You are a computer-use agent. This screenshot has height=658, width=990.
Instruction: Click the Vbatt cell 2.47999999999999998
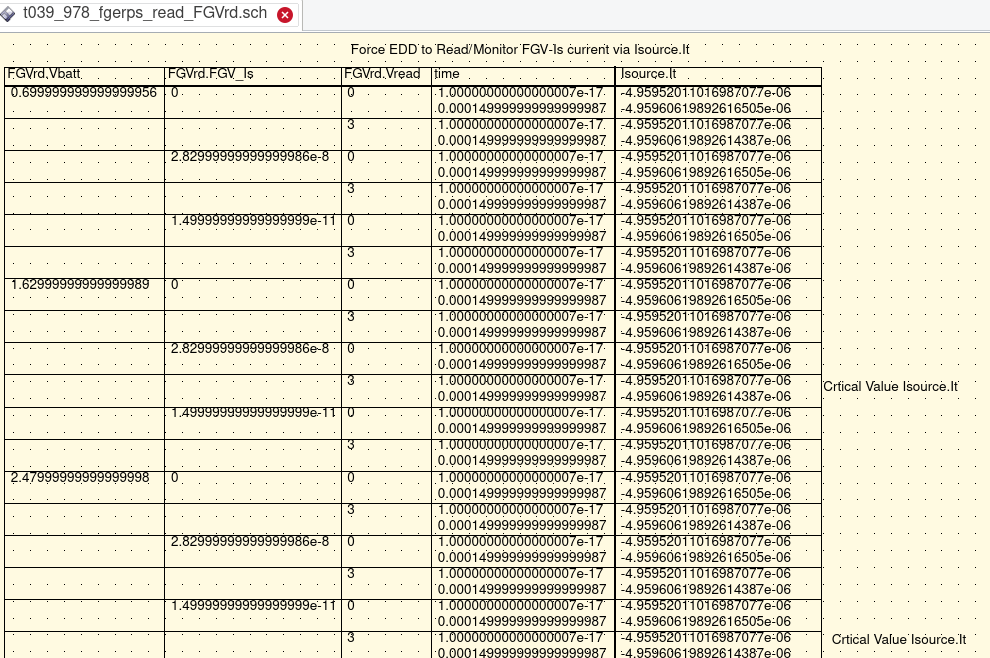80,478
